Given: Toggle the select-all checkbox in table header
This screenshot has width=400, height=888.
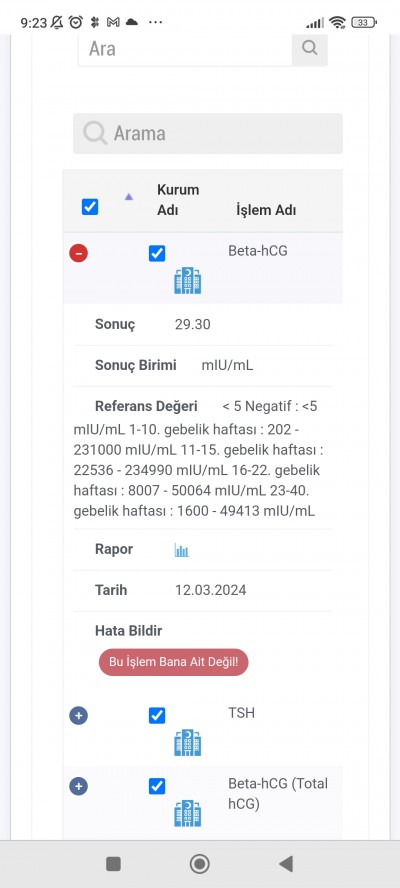Looking at the screenshot, I should [x=90, y=207].
